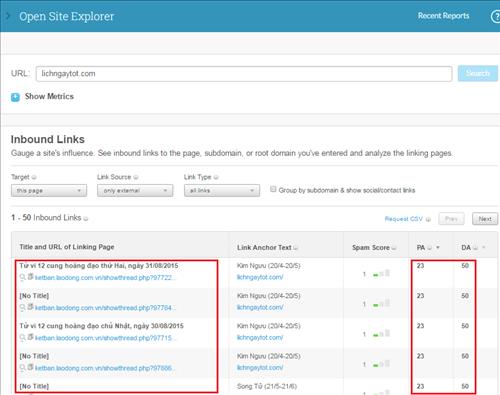The image size is (500, 395).
Task: Click the Prev page button
Action: coord(451,219)
